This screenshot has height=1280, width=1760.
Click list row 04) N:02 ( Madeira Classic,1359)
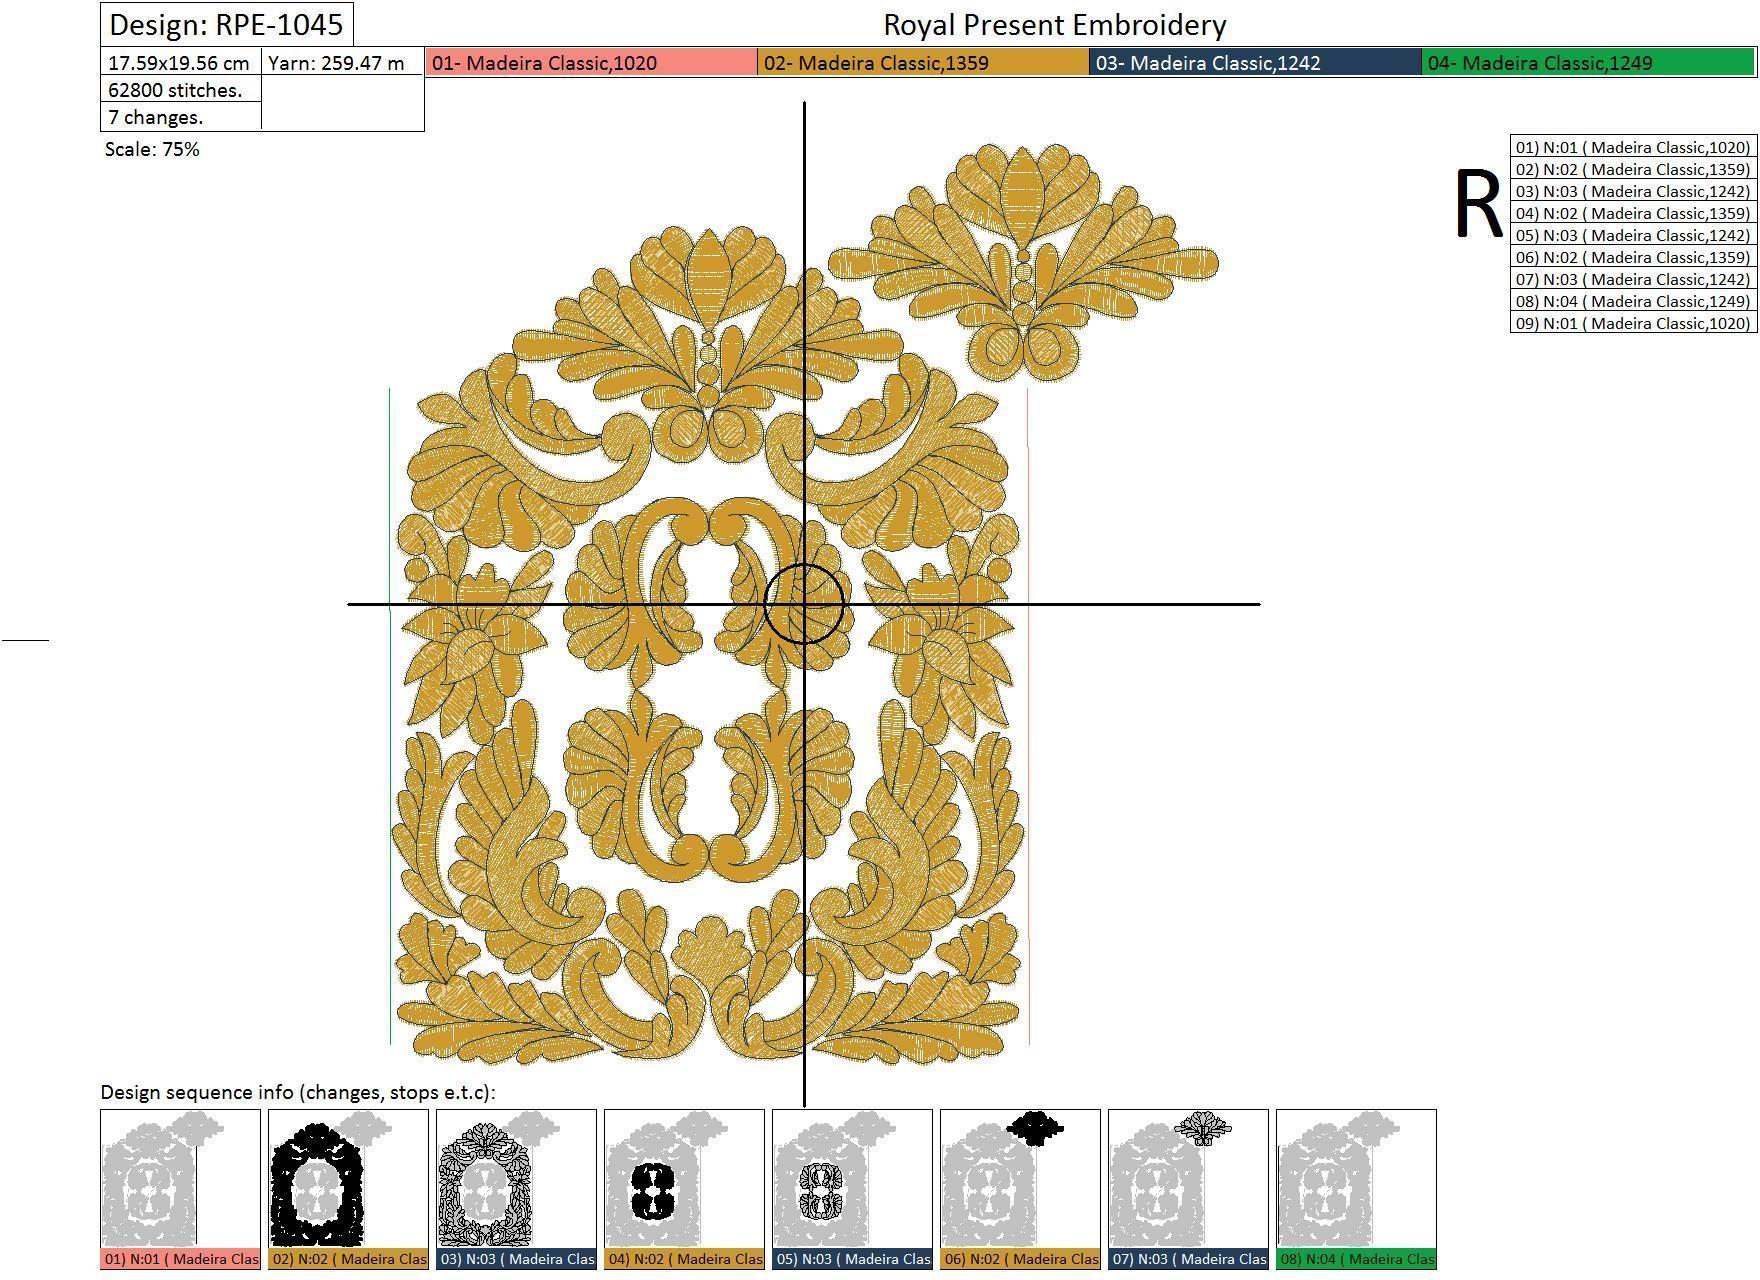[1633, 213]
